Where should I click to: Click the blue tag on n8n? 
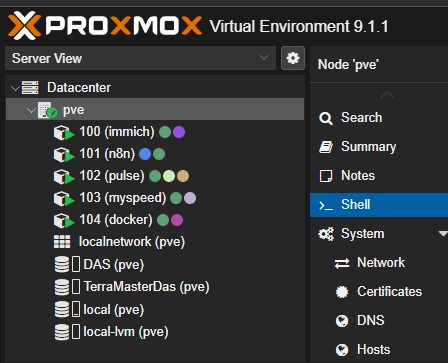pos(145,154)
